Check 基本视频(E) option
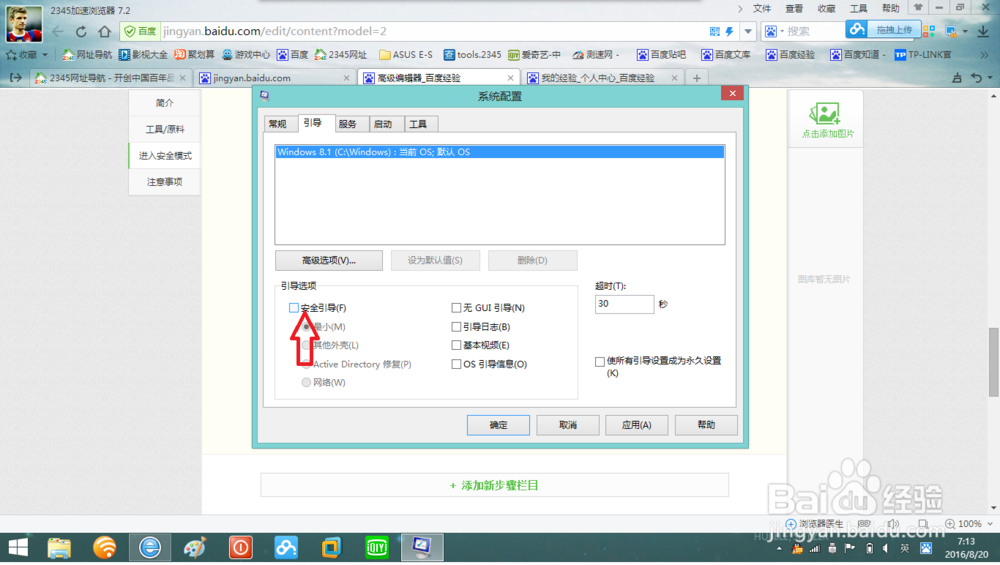Image resolution: width=1000 pixels, height=565 pixels. click(x=456, y=345)
